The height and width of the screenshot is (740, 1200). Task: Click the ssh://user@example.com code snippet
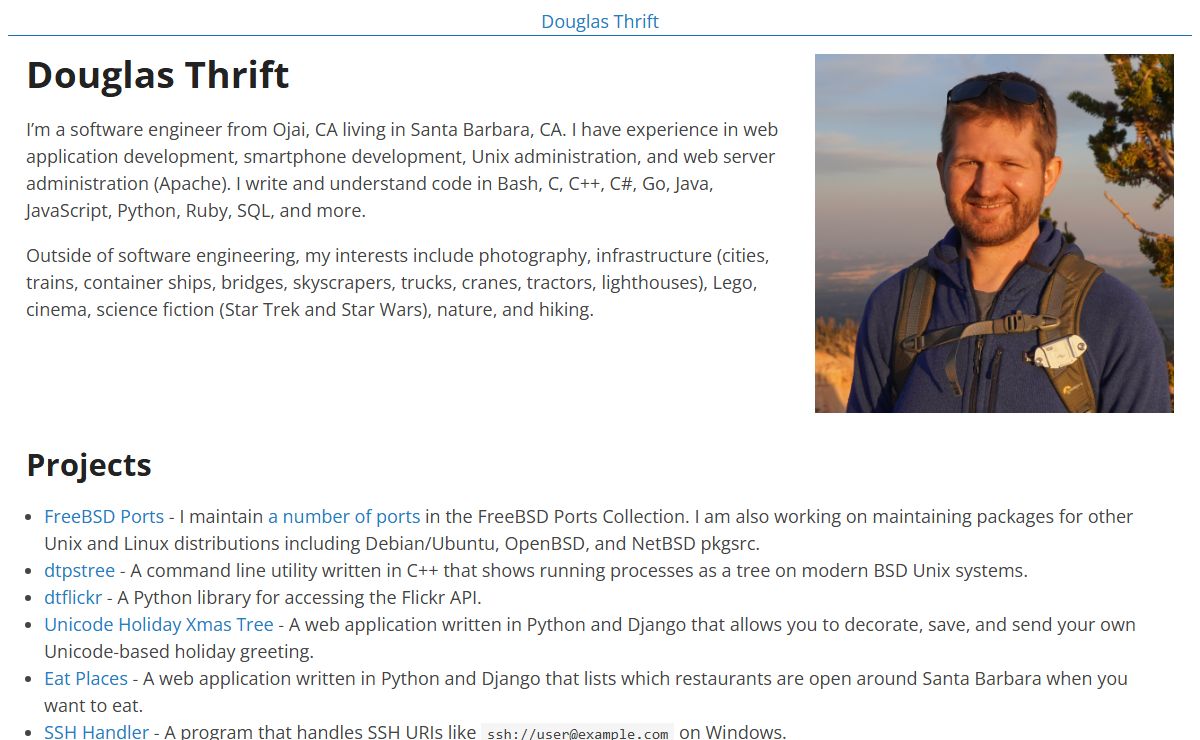pyautogui.click(x=577, y=733)
